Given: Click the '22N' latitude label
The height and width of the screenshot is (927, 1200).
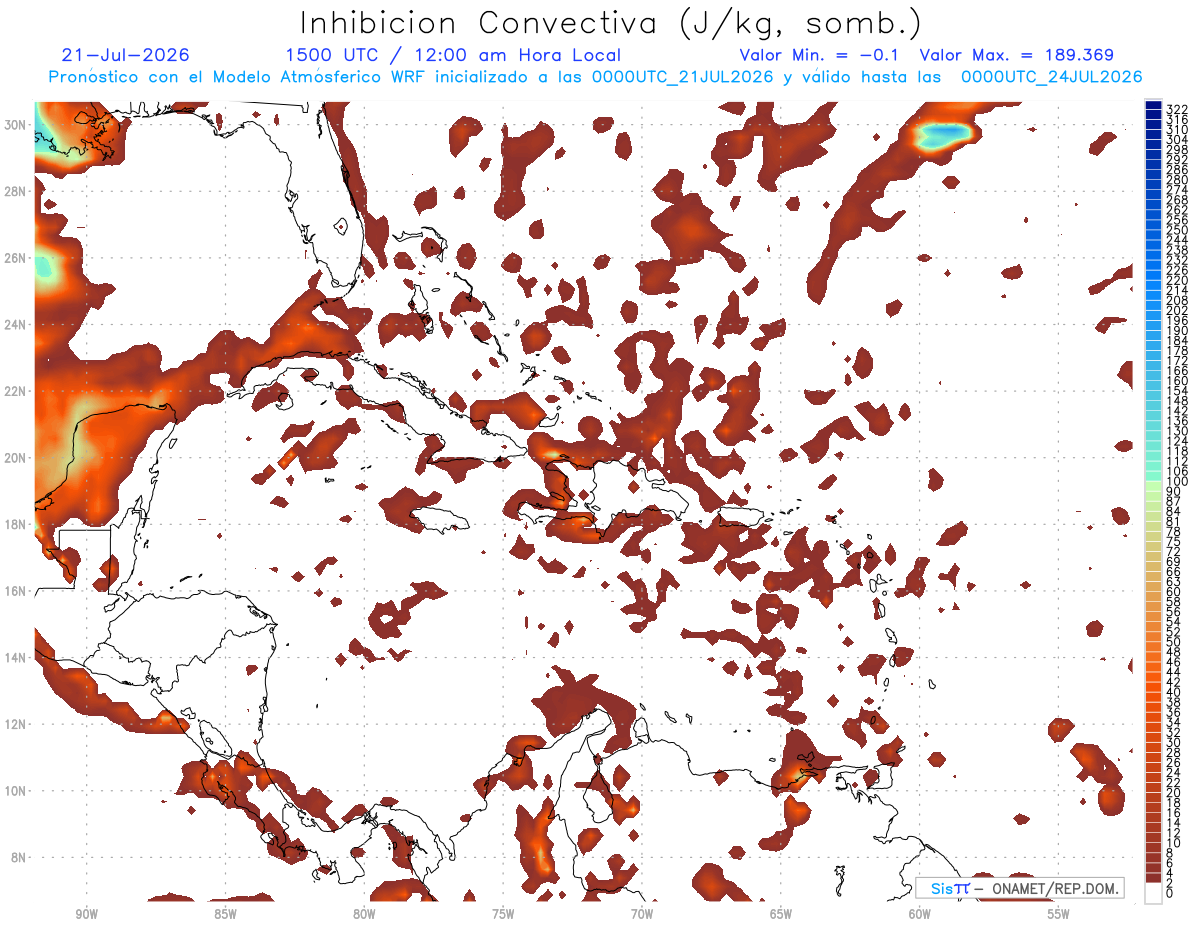Looking at the screenshot, I should (x=15, y=391).
